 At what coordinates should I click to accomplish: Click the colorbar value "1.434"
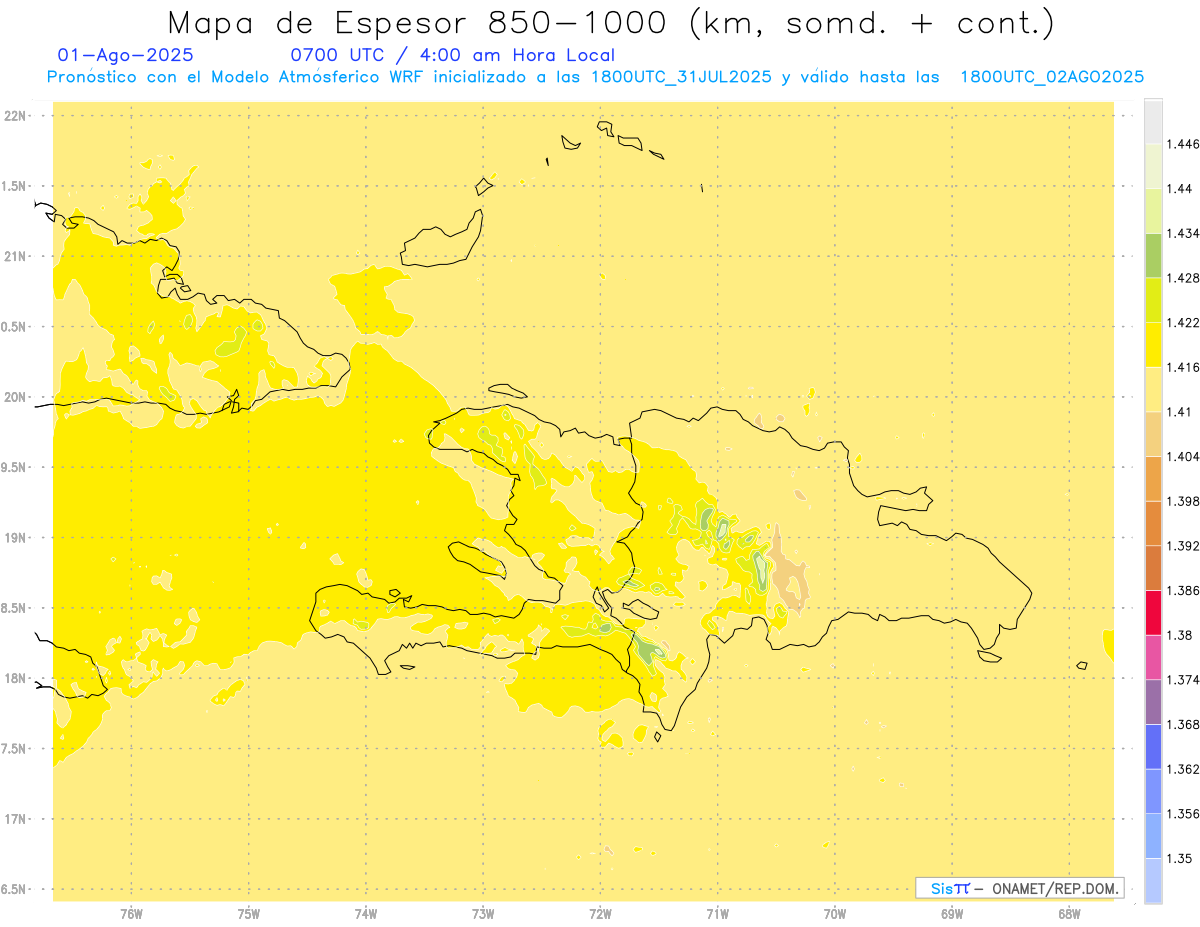pyautogui.click(x=1185, y=233)
